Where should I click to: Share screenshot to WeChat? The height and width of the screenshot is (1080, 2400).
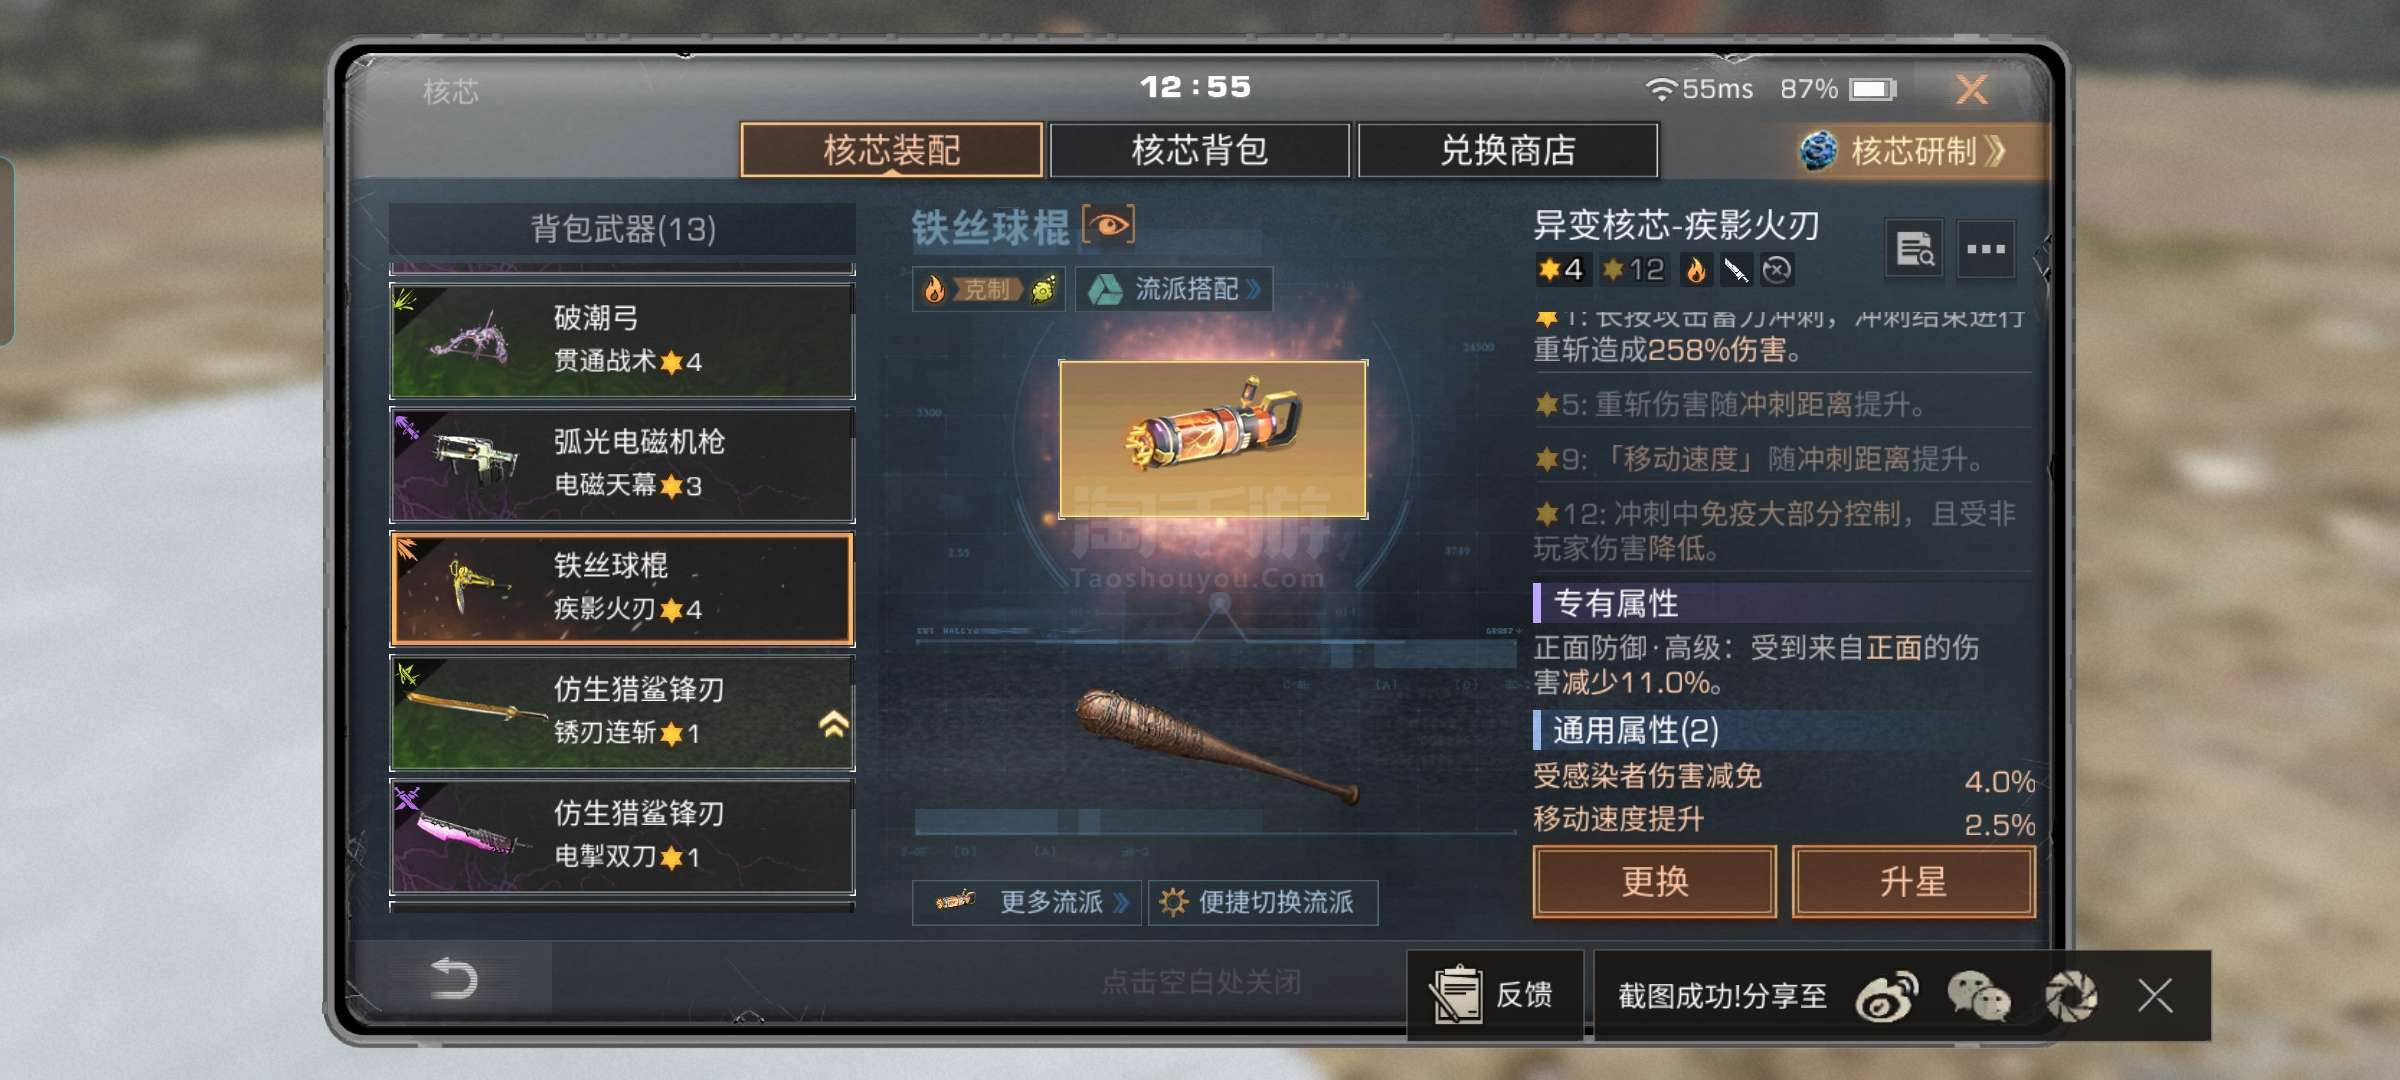click(x=1978, y=995)
